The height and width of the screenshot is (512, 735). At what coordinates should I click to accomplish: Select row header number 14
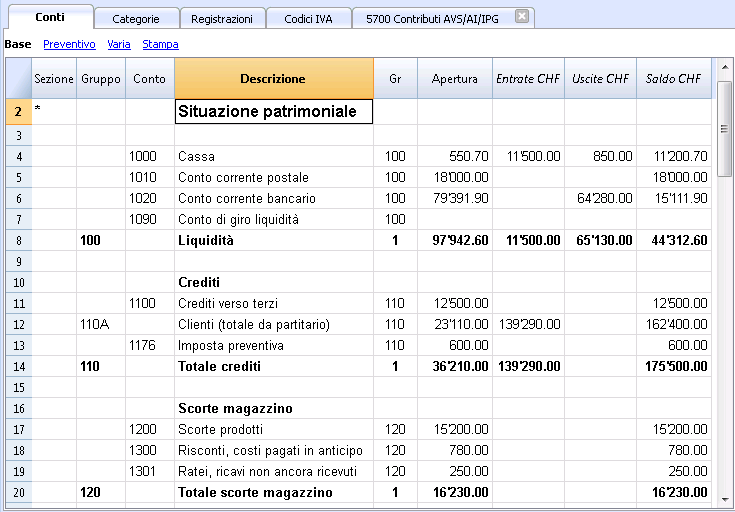pyautogui.click(x=19, y=366)
